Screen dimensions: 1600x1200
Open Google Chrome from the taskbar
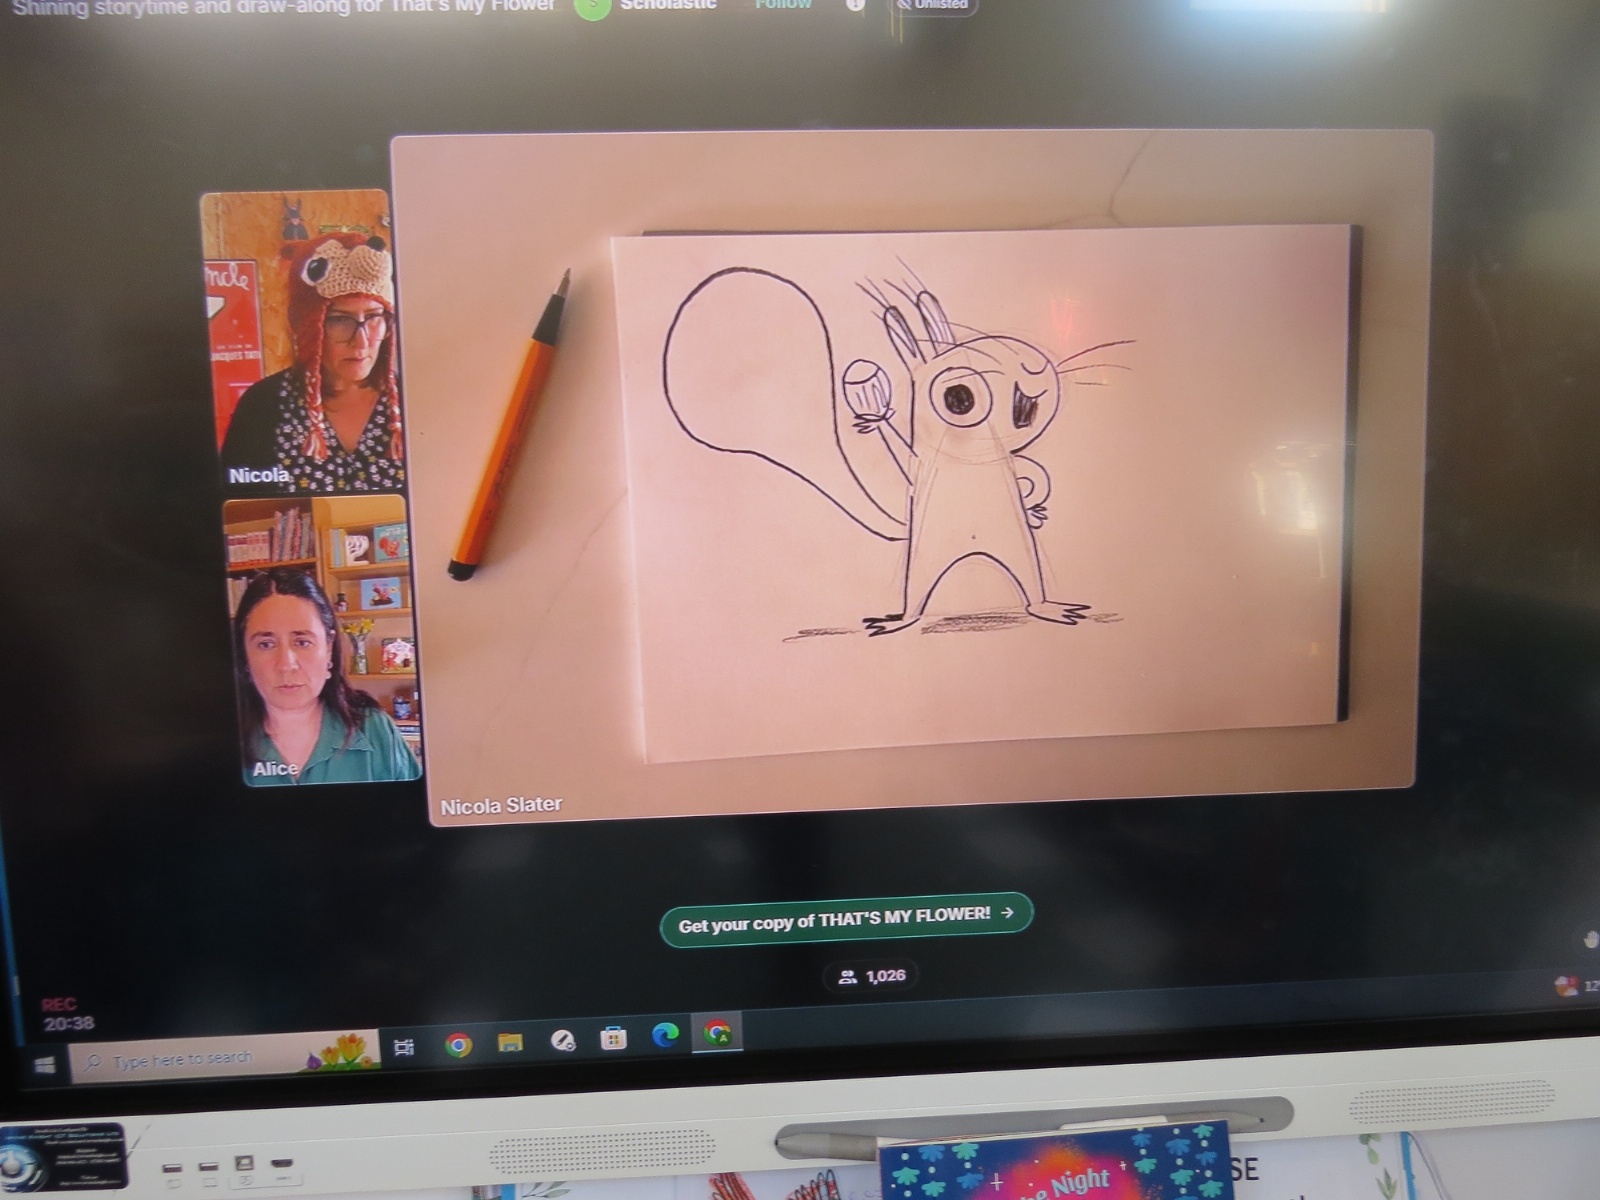point(458,1046)
